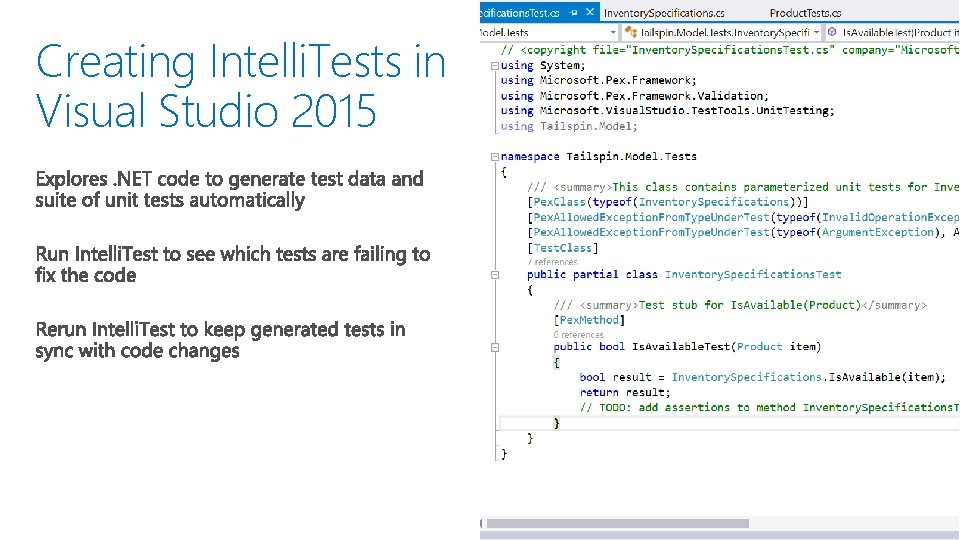The image size is (960, 540).
Task: Collapse the using directives block
Action: click(495, 66)
